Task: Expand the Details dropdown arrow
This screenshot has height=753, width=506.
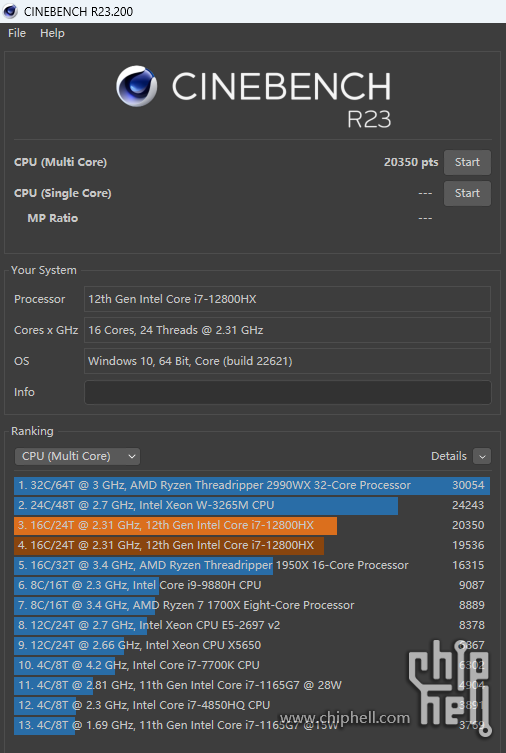Action: 482,456
